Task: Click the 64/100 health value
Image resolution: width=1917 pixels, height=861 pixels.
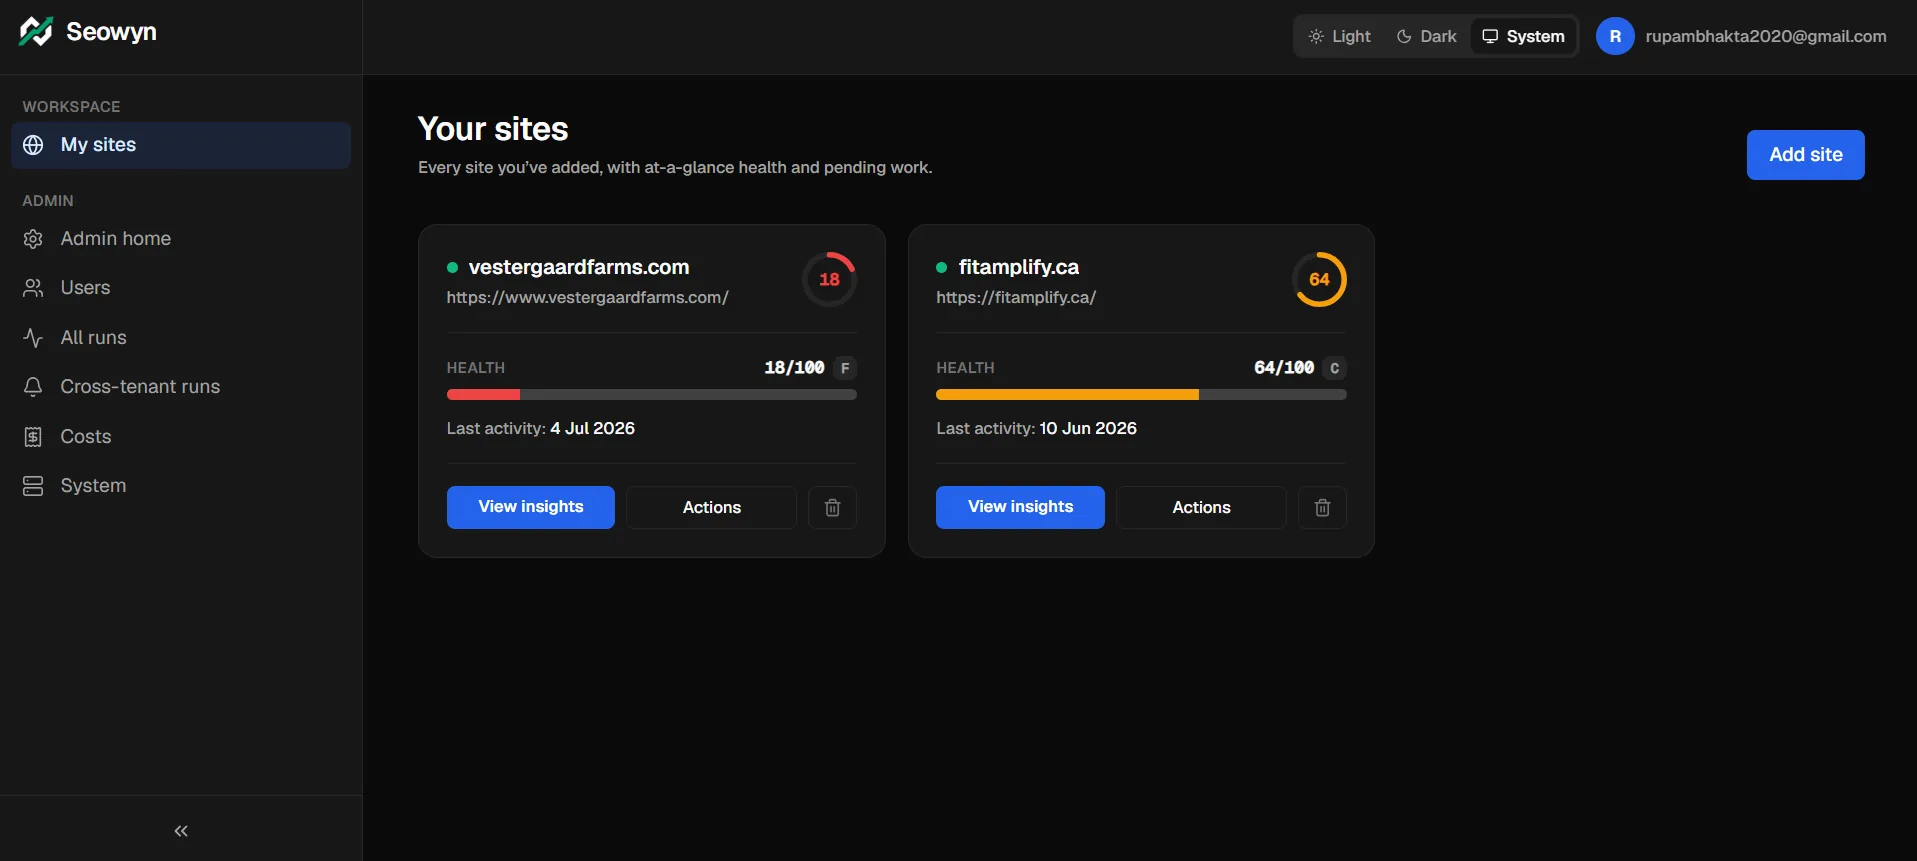Action: tap(1284, 368)
